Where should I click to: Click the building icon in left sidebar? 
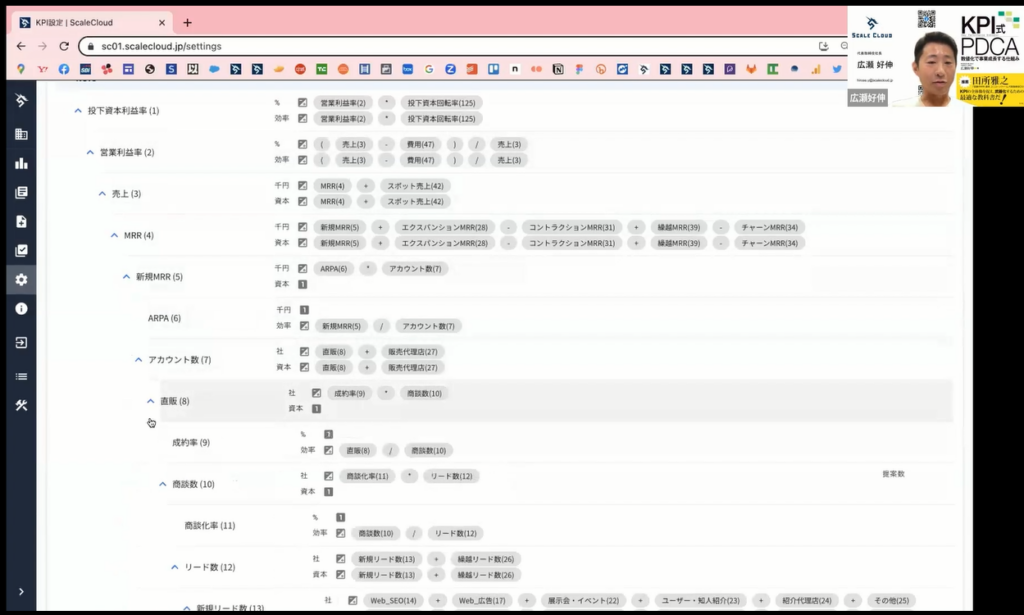pos(21,134)
